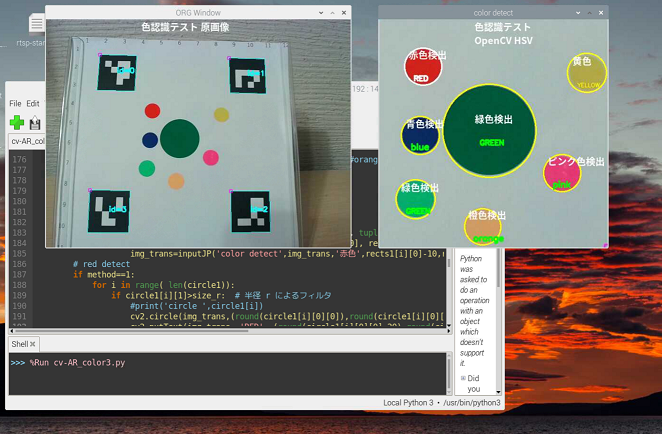
Task: Click the 'if circle1[i][1]>size_r:' line
Action: [x=221, y=296]
